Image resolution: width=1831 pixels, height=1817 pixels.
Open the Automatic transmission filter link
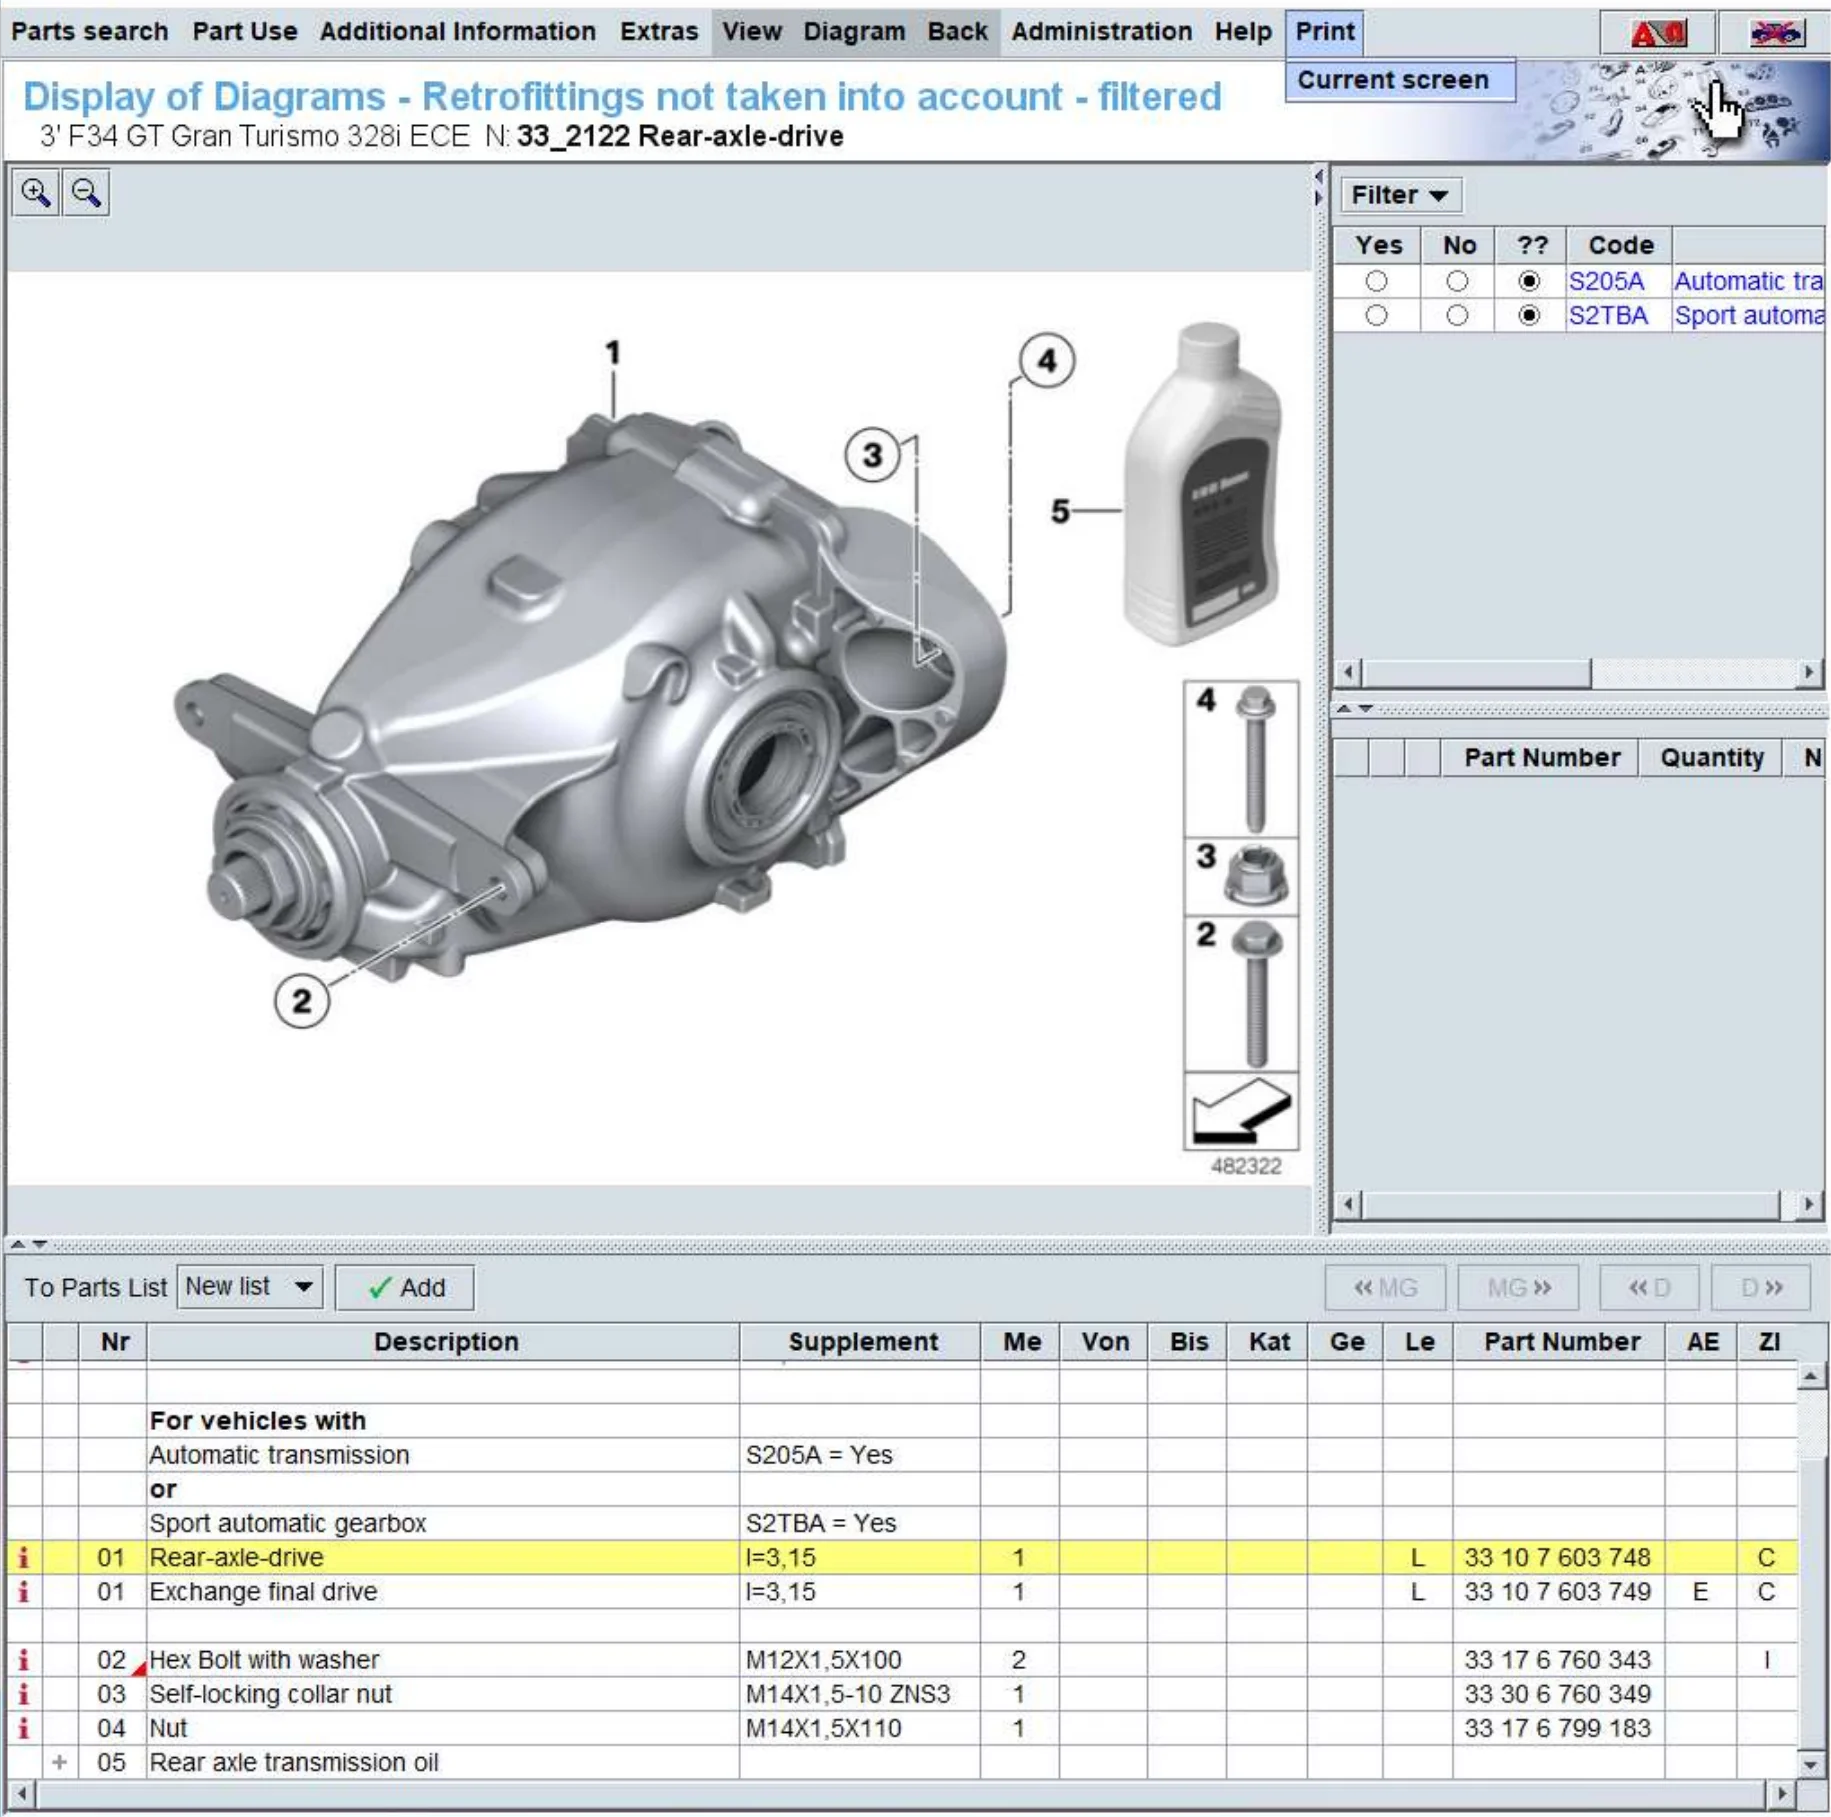tap(1748, 281)
